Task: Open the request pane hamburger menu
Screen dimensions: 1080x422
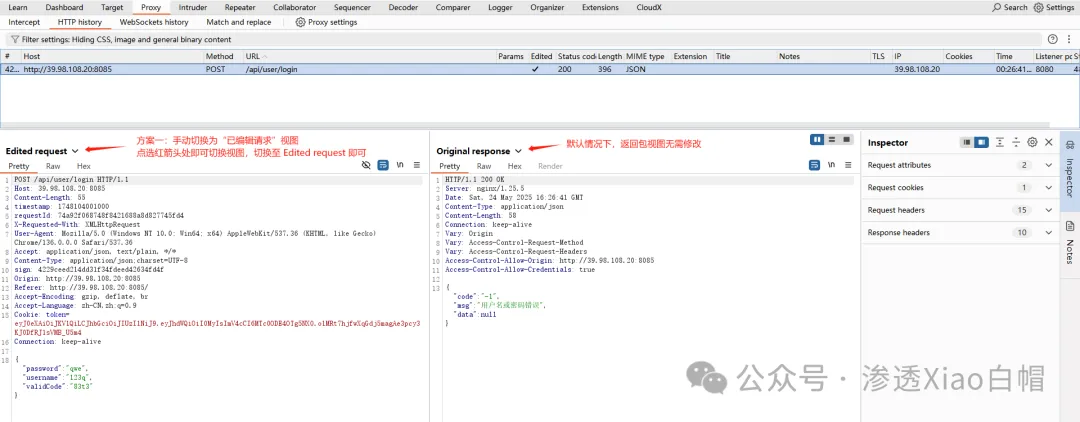Action: (x=416, y=165)
